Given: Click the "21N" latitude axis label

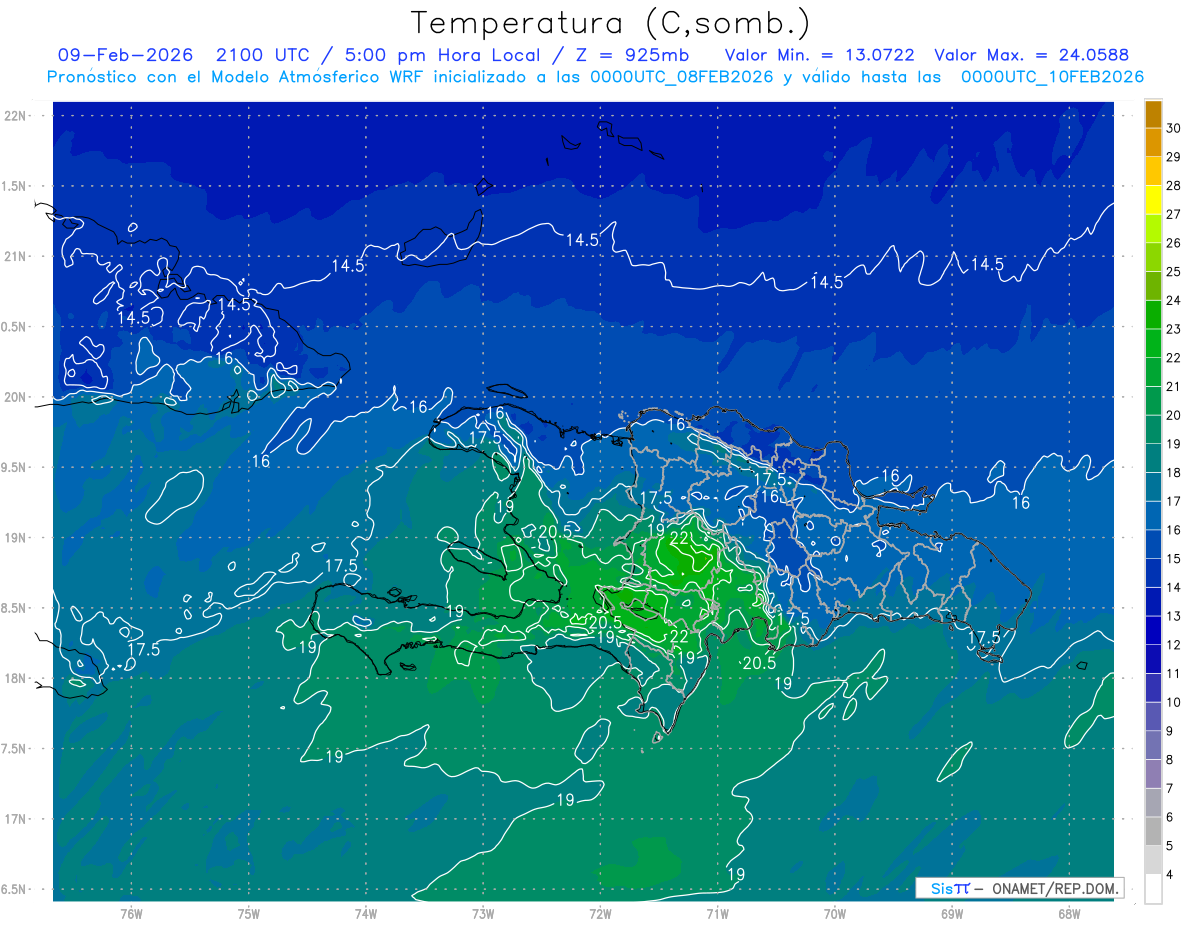Looking at the screenshot, I should (15, 257).
